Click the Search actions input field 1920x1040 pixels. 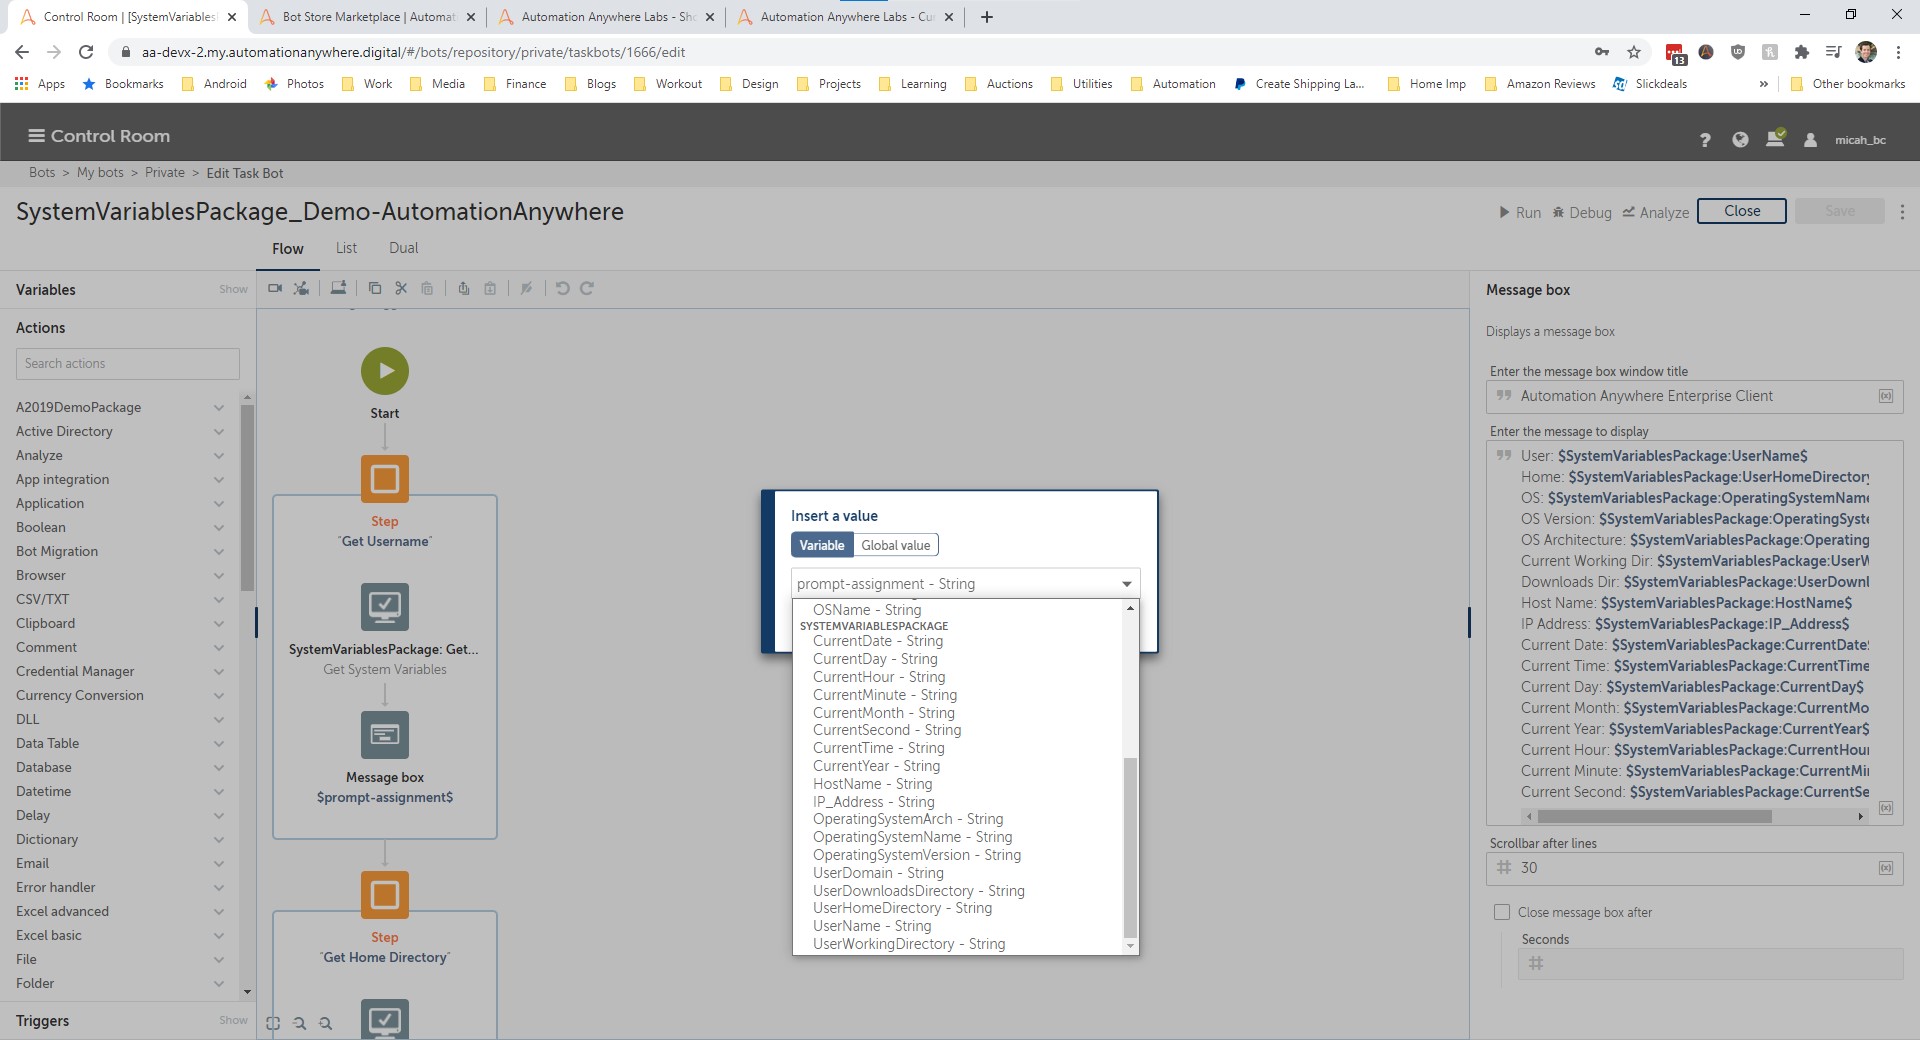click(x=128, y=364)
